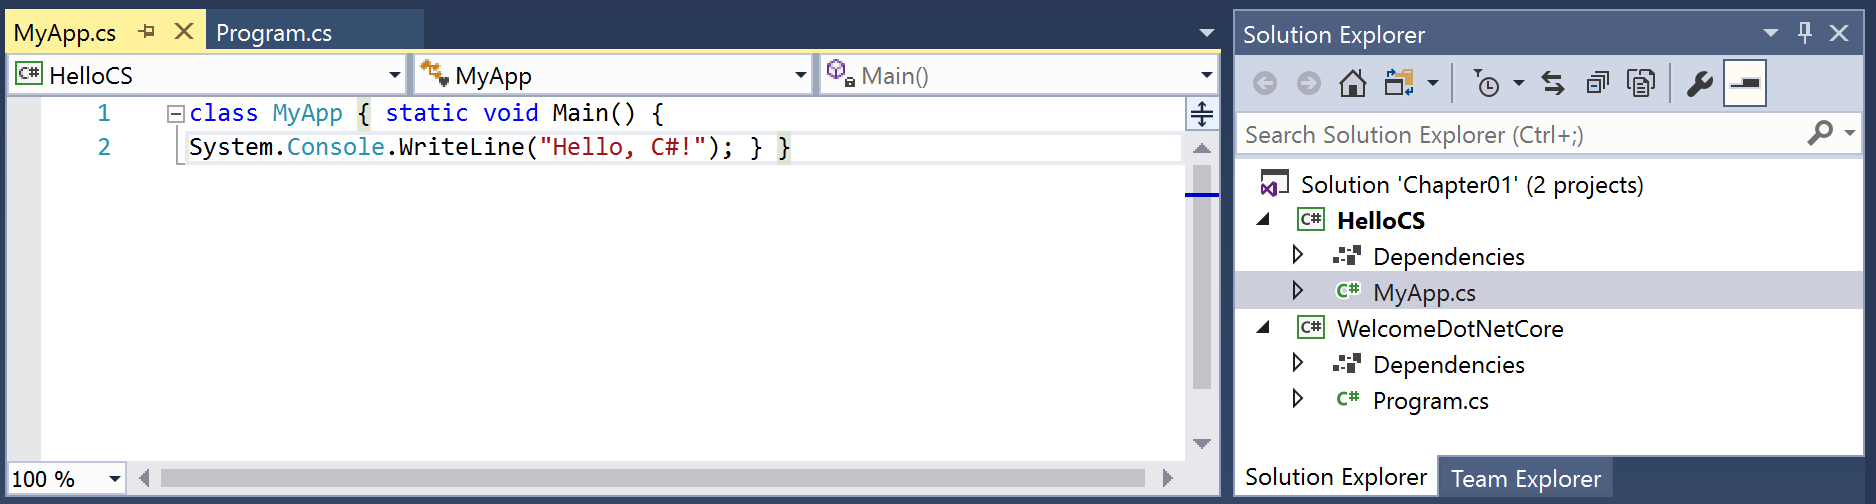Click the static keyword in code
The image size is (1876, 504).
click(427, 113)
